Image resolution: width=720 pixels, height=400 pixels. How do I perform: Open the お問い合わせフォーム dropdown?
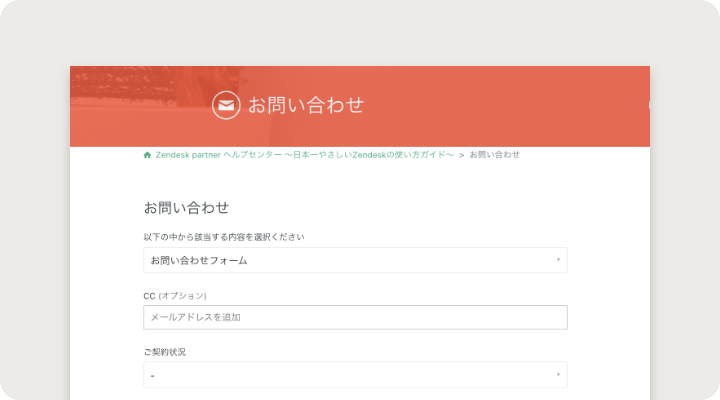point(355,260)
